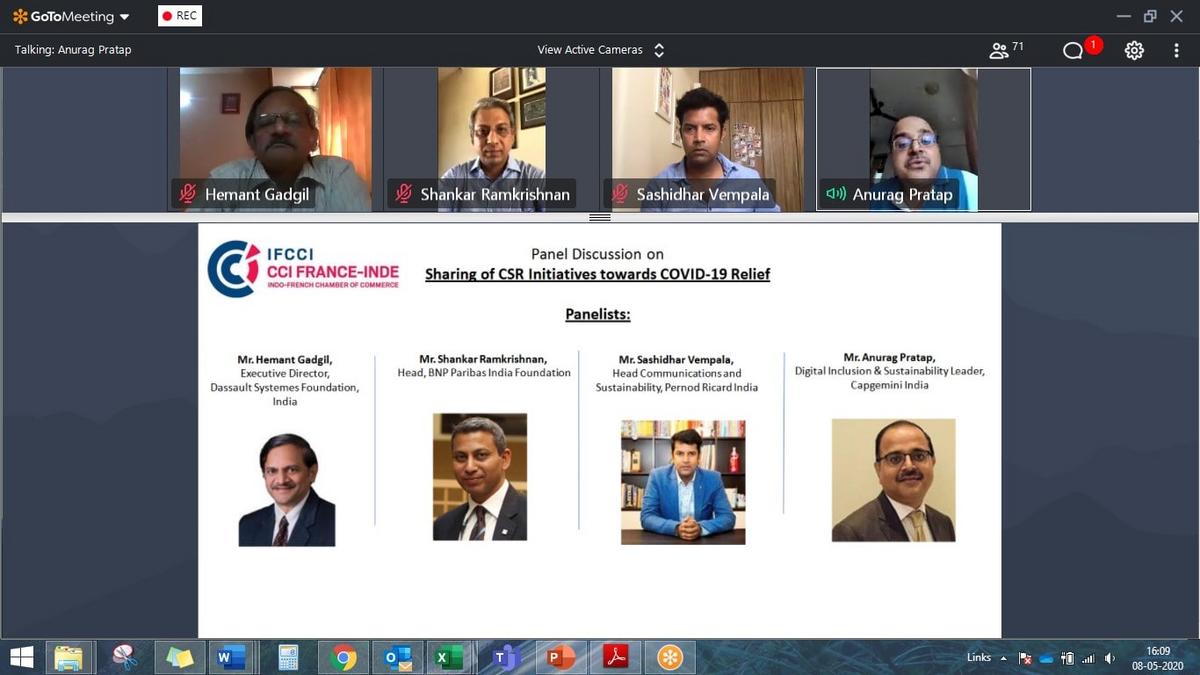The height and width of the screenshot is (675, 1200).
Task: Toggle Hemant Gadgil's muted microphone icon
Action: 187,194
